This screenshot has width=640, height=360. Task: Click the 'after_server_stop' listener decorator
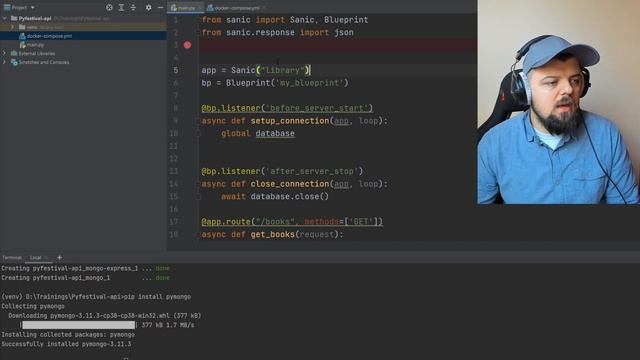[x=282, y=171]
